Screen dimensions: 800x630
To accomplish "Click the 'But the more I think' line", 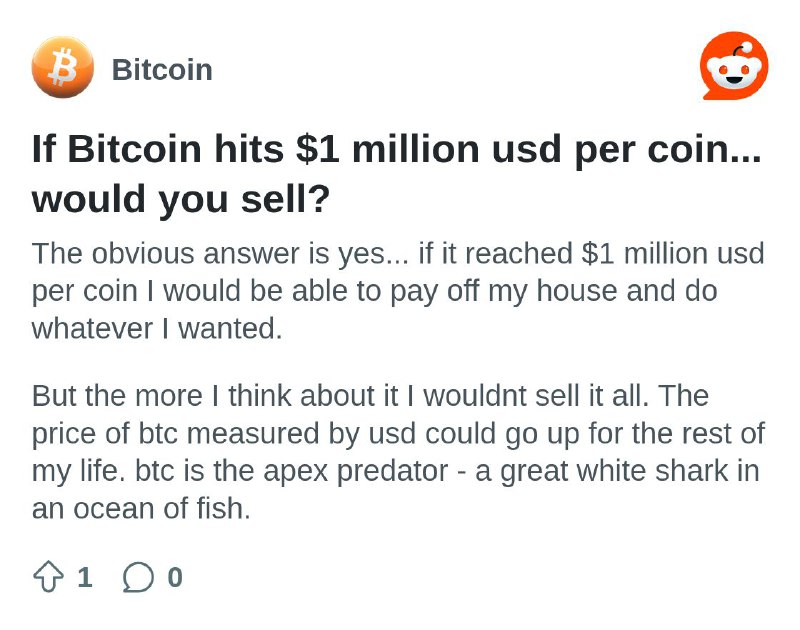I will tap(370, 396).
